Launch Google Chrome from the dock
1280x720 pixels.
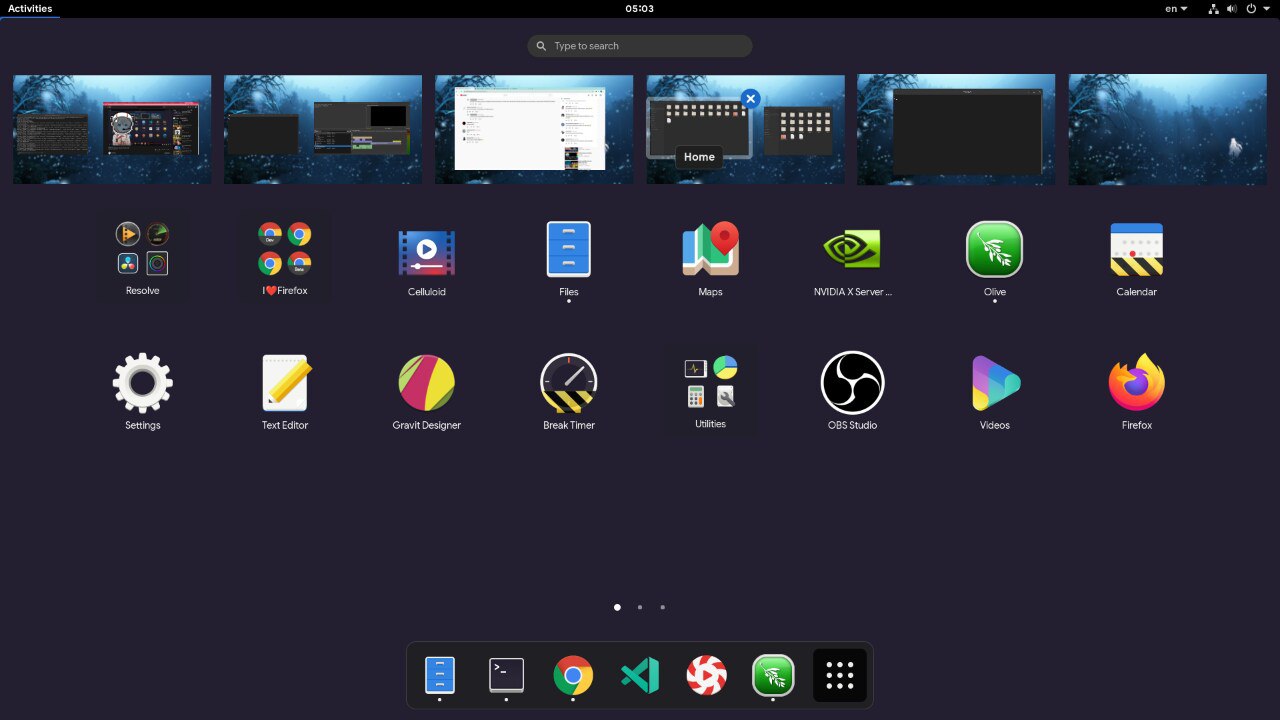tap(573, 676)
